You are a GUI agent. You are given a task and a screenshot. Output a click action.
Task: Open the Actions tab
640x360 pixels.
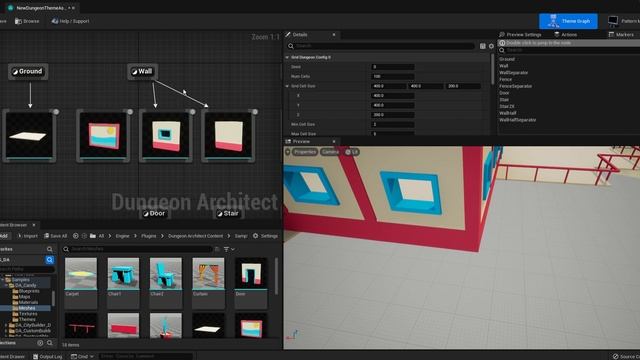click(x=566, y=35)
